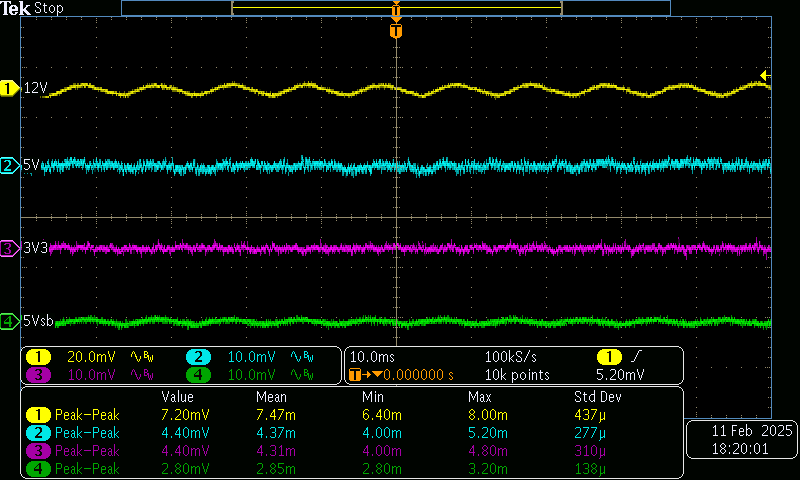Click the trigger source channel 1 badge
The image size is (800, 480).
pyautogui.click(x=609, y=357)
